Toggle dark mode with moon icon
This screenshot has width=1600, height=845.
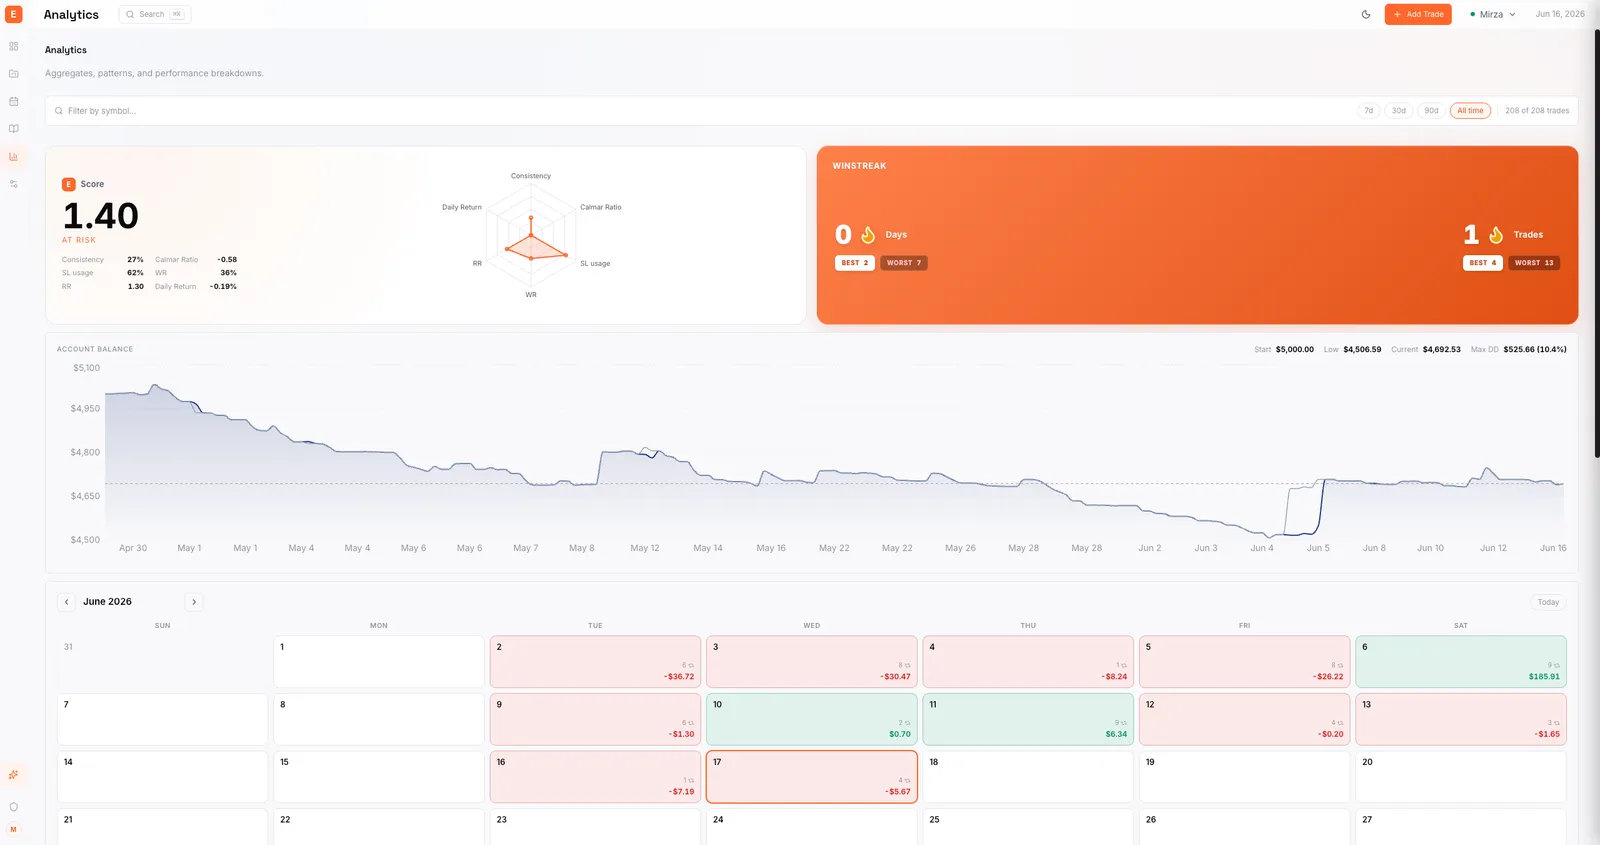[1366, 14]
